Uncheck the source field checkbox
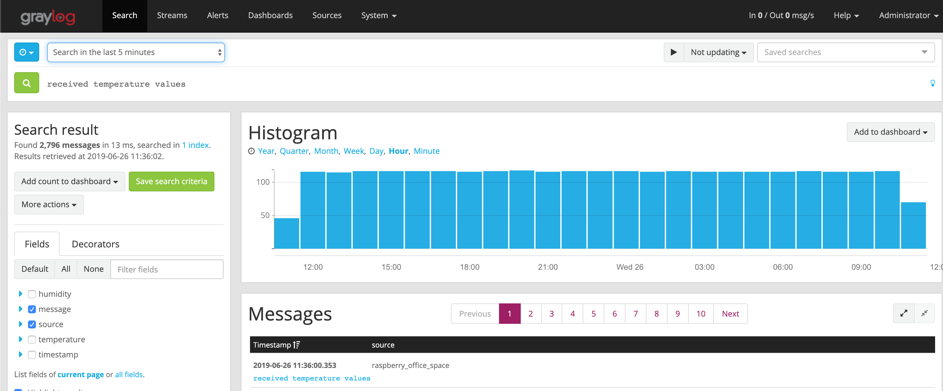The height and width of the screenshot is (391, 943). click(x=32, y=324)
